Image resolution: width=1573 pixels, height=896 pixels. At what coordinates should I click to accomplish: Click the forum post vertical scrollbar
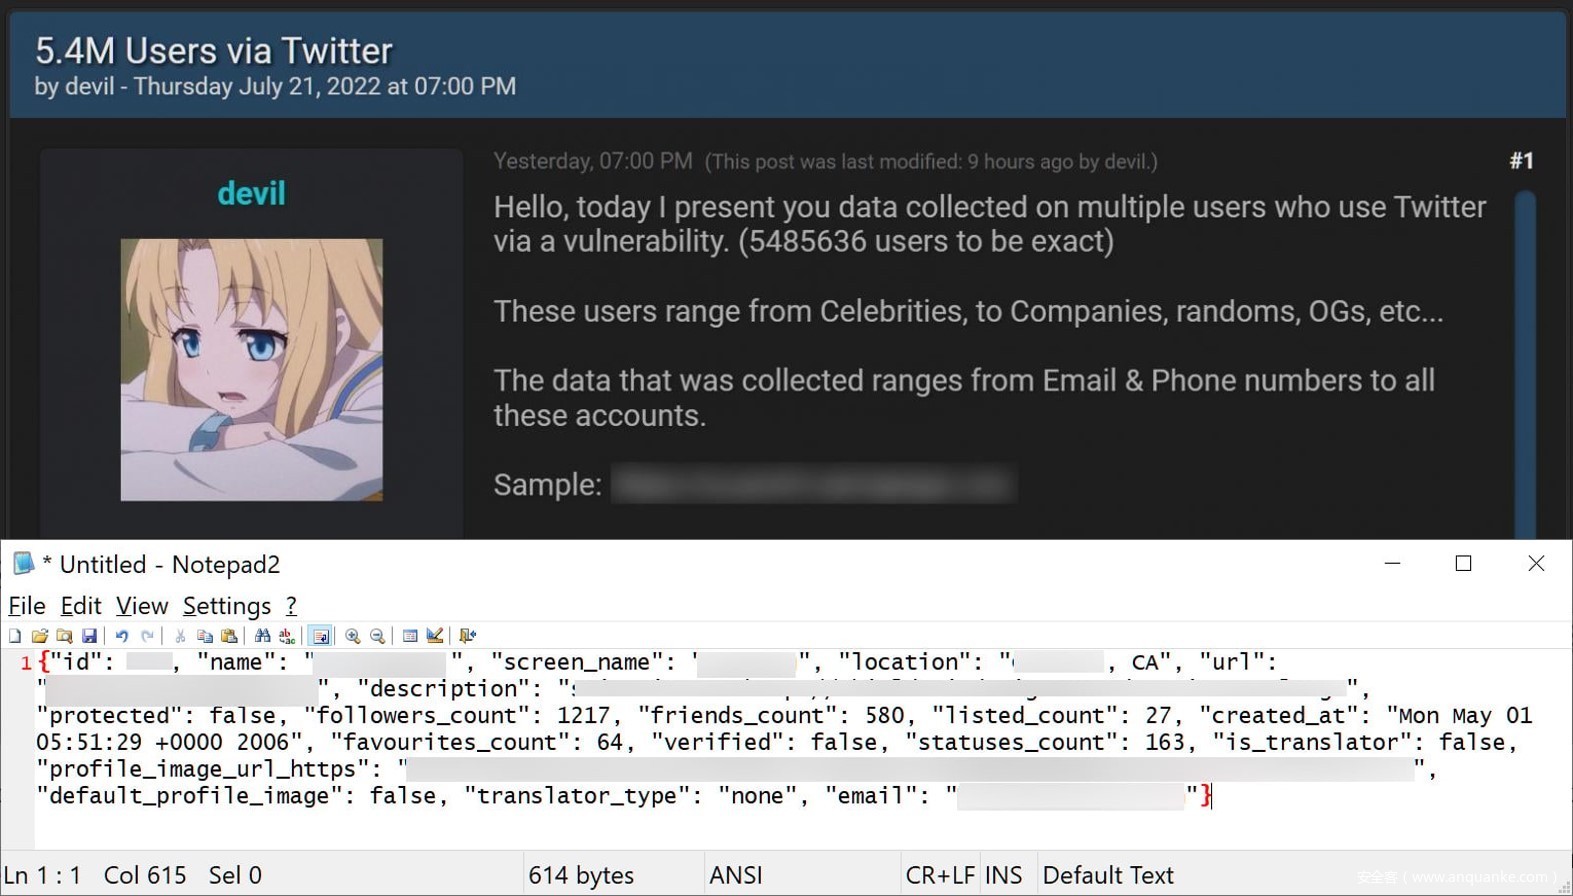[x=1525, y=365]
